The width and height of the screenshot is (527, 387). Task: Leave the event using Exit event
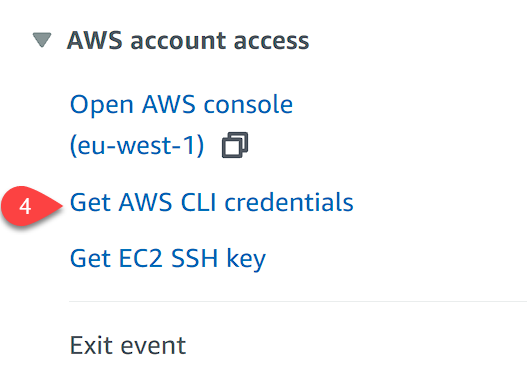coord(128,345)
